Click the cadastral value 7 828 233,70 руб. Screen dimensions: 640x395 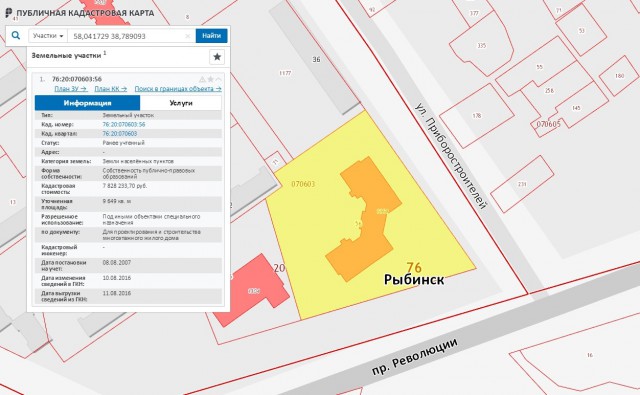[124, 186]
